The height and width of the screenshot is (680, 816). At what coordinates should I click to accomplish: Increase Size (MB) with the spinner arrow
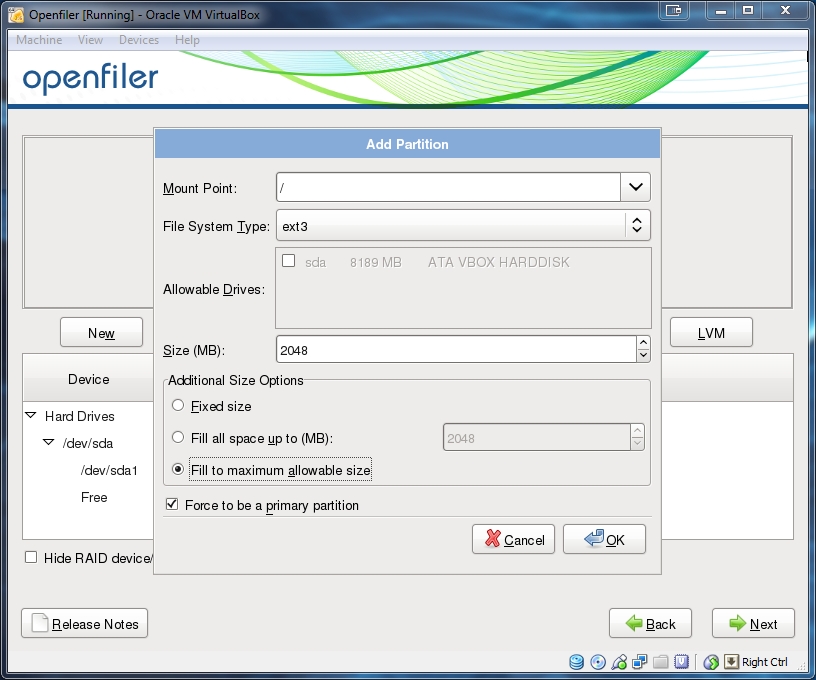643,343
